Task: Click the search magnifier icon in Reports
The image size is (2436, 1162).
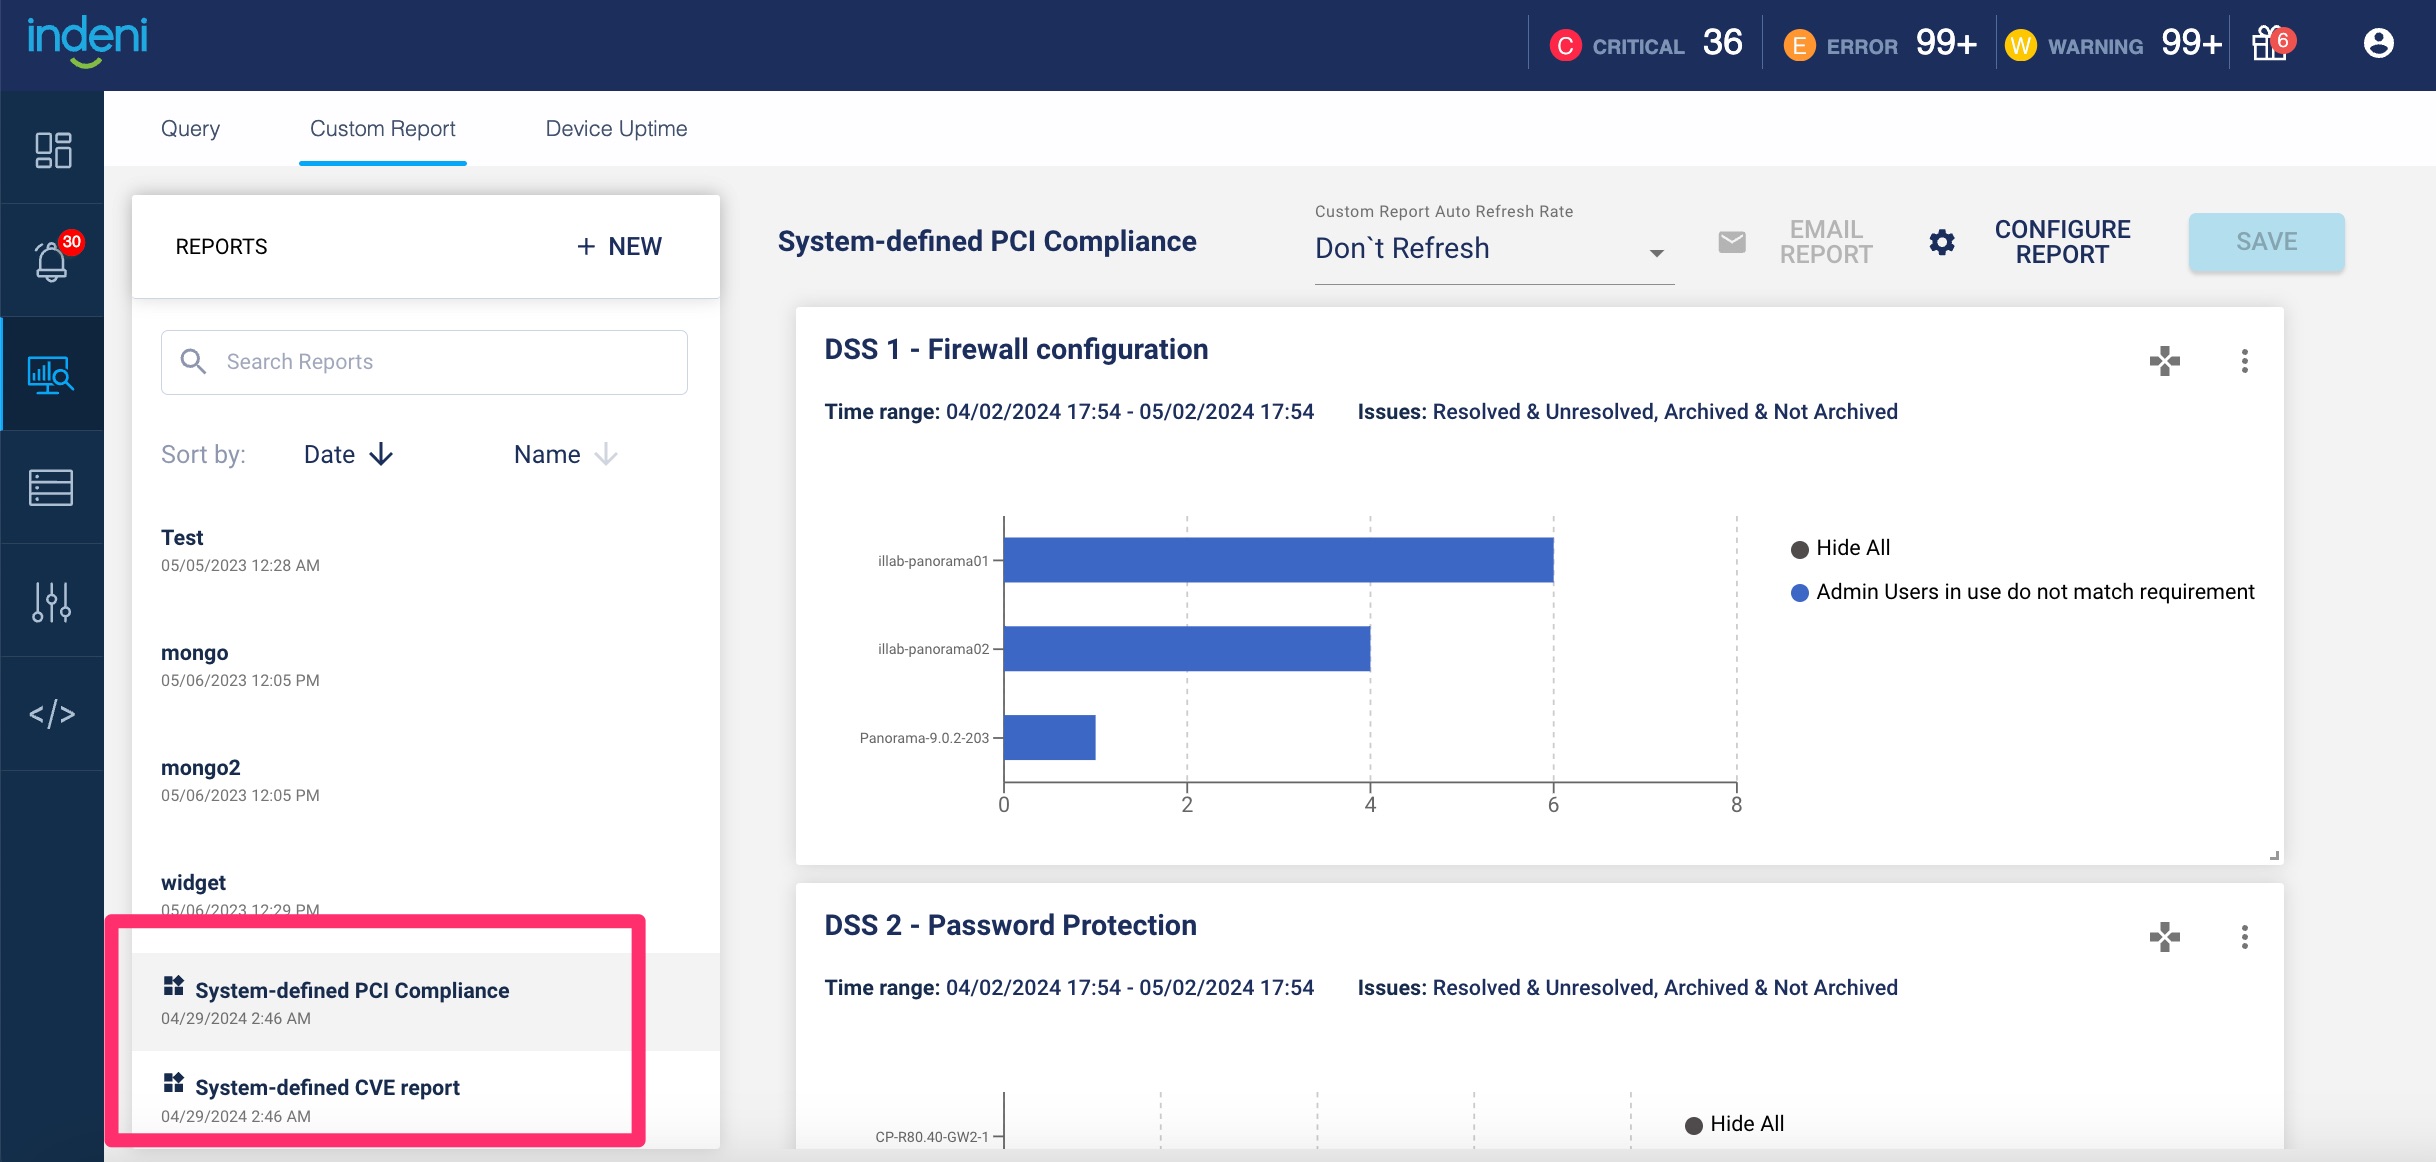Action: [x=193, y=361]
